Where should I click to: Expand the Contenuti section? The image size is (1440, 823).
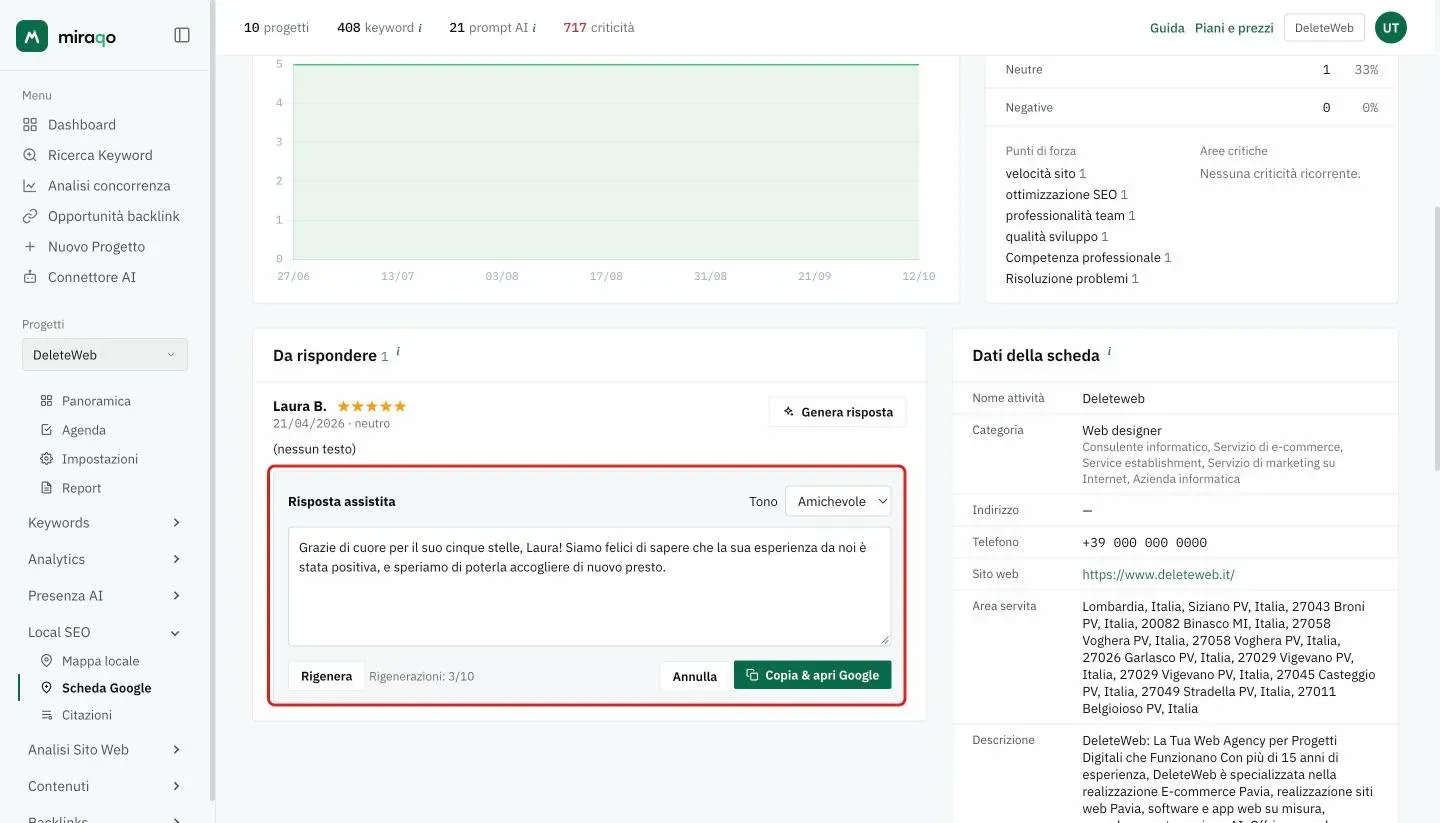coord(104,786)
